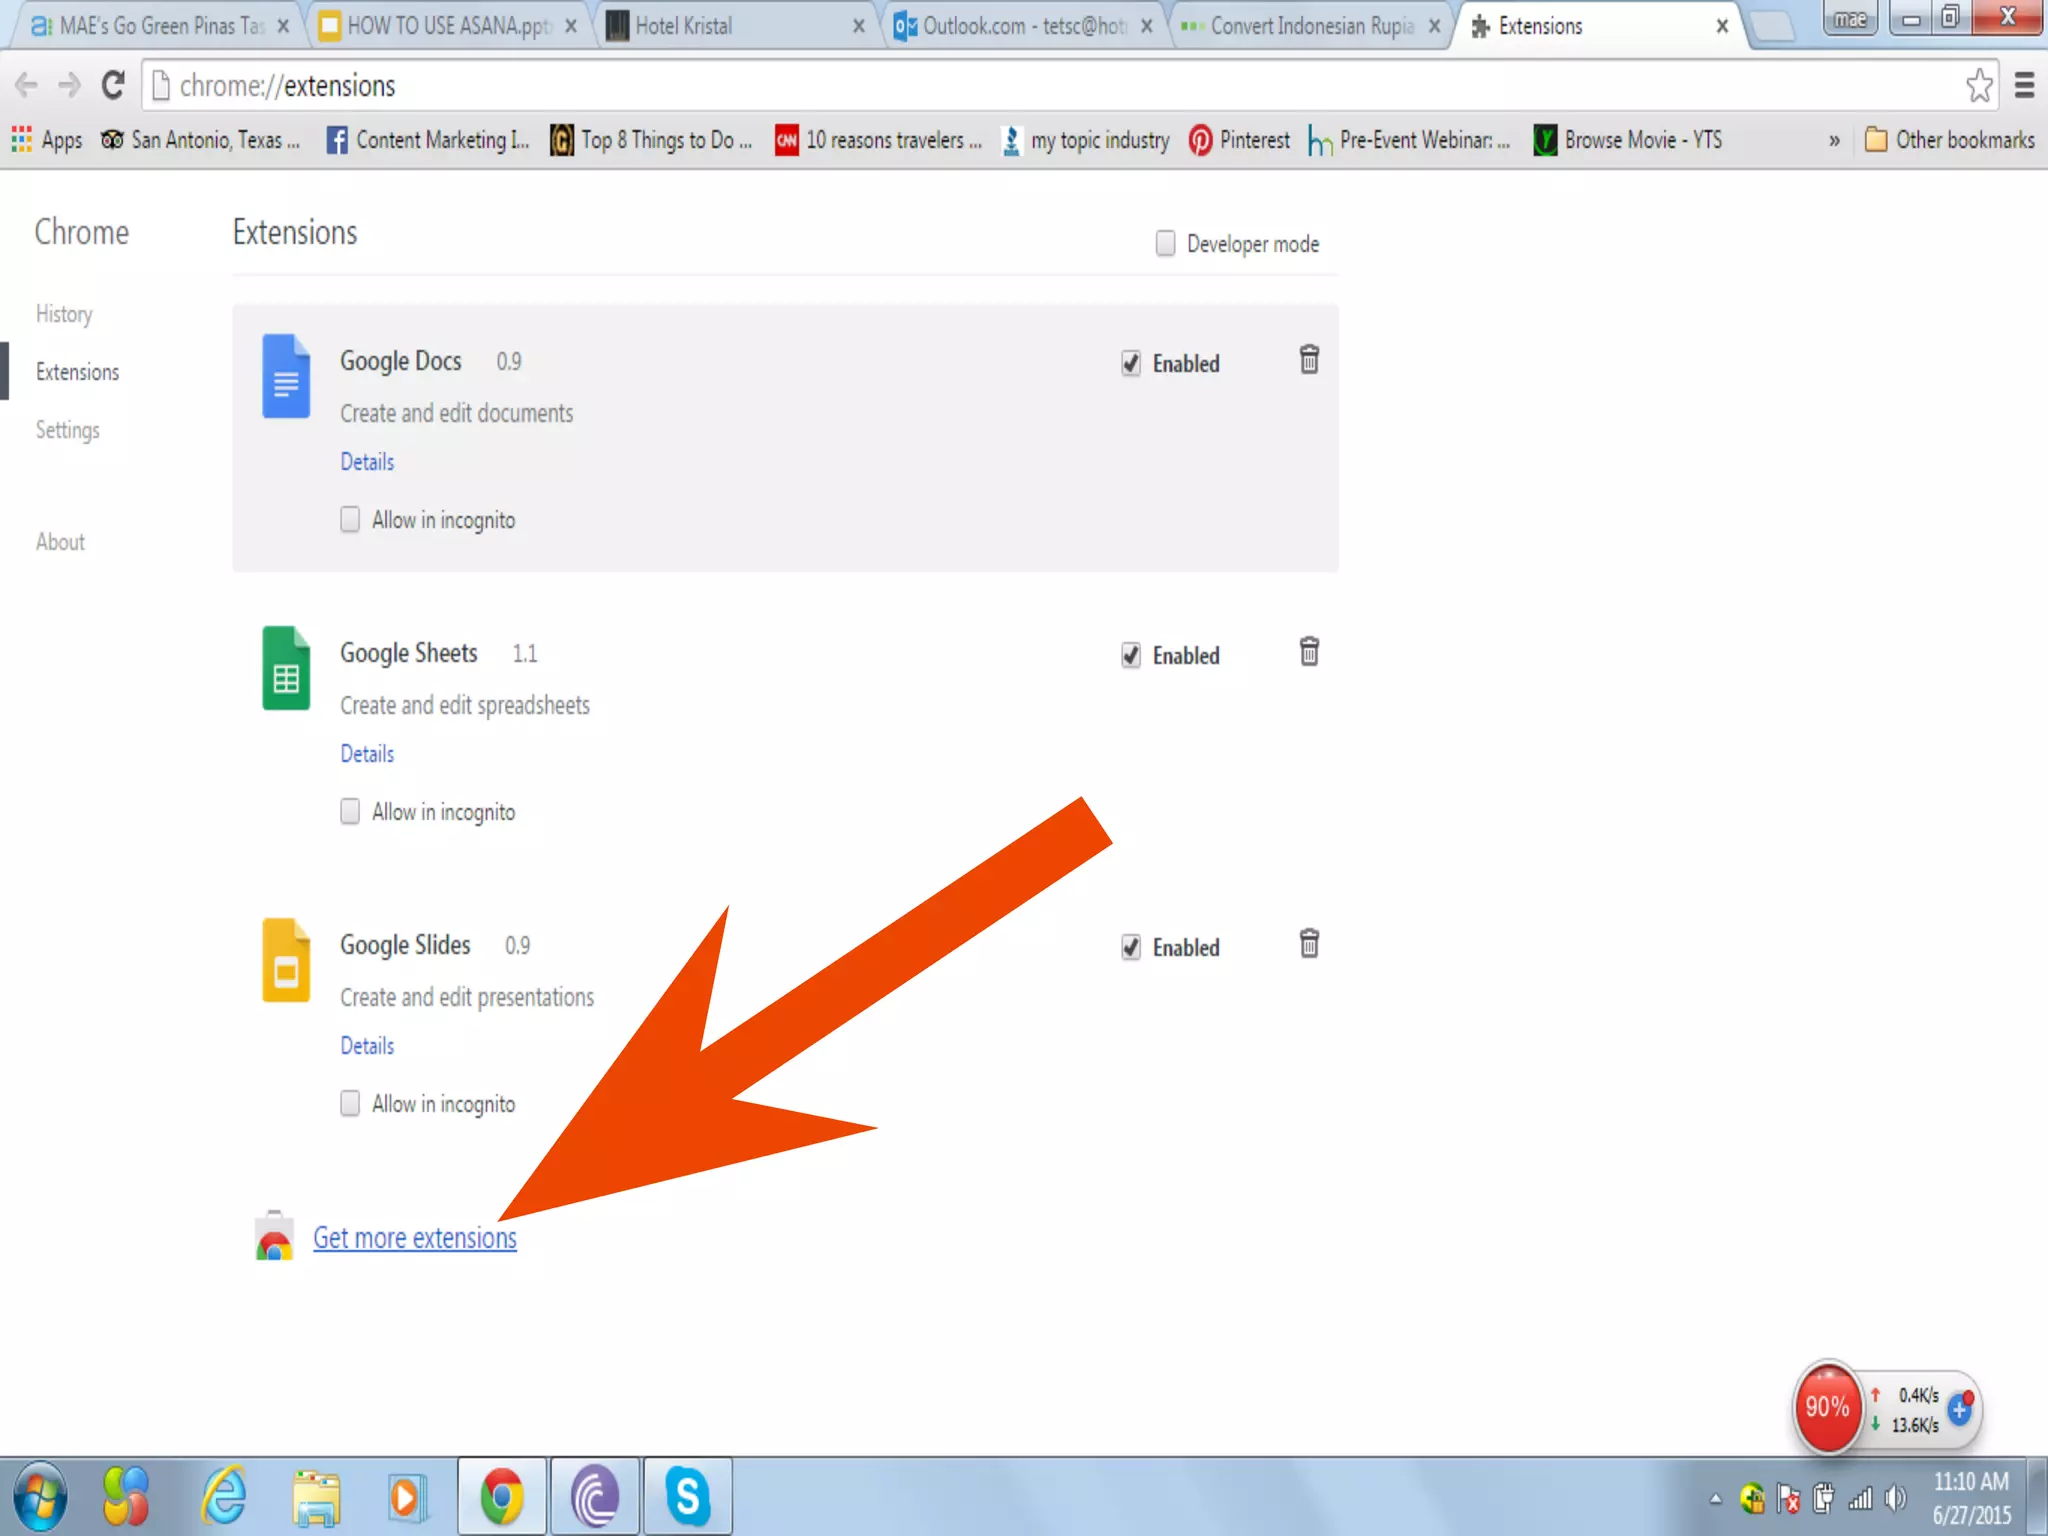Allow Google Sheets in incognito
This screenshot has width=2048, height=1536.
pyautogui.click(x=350, y=811)
